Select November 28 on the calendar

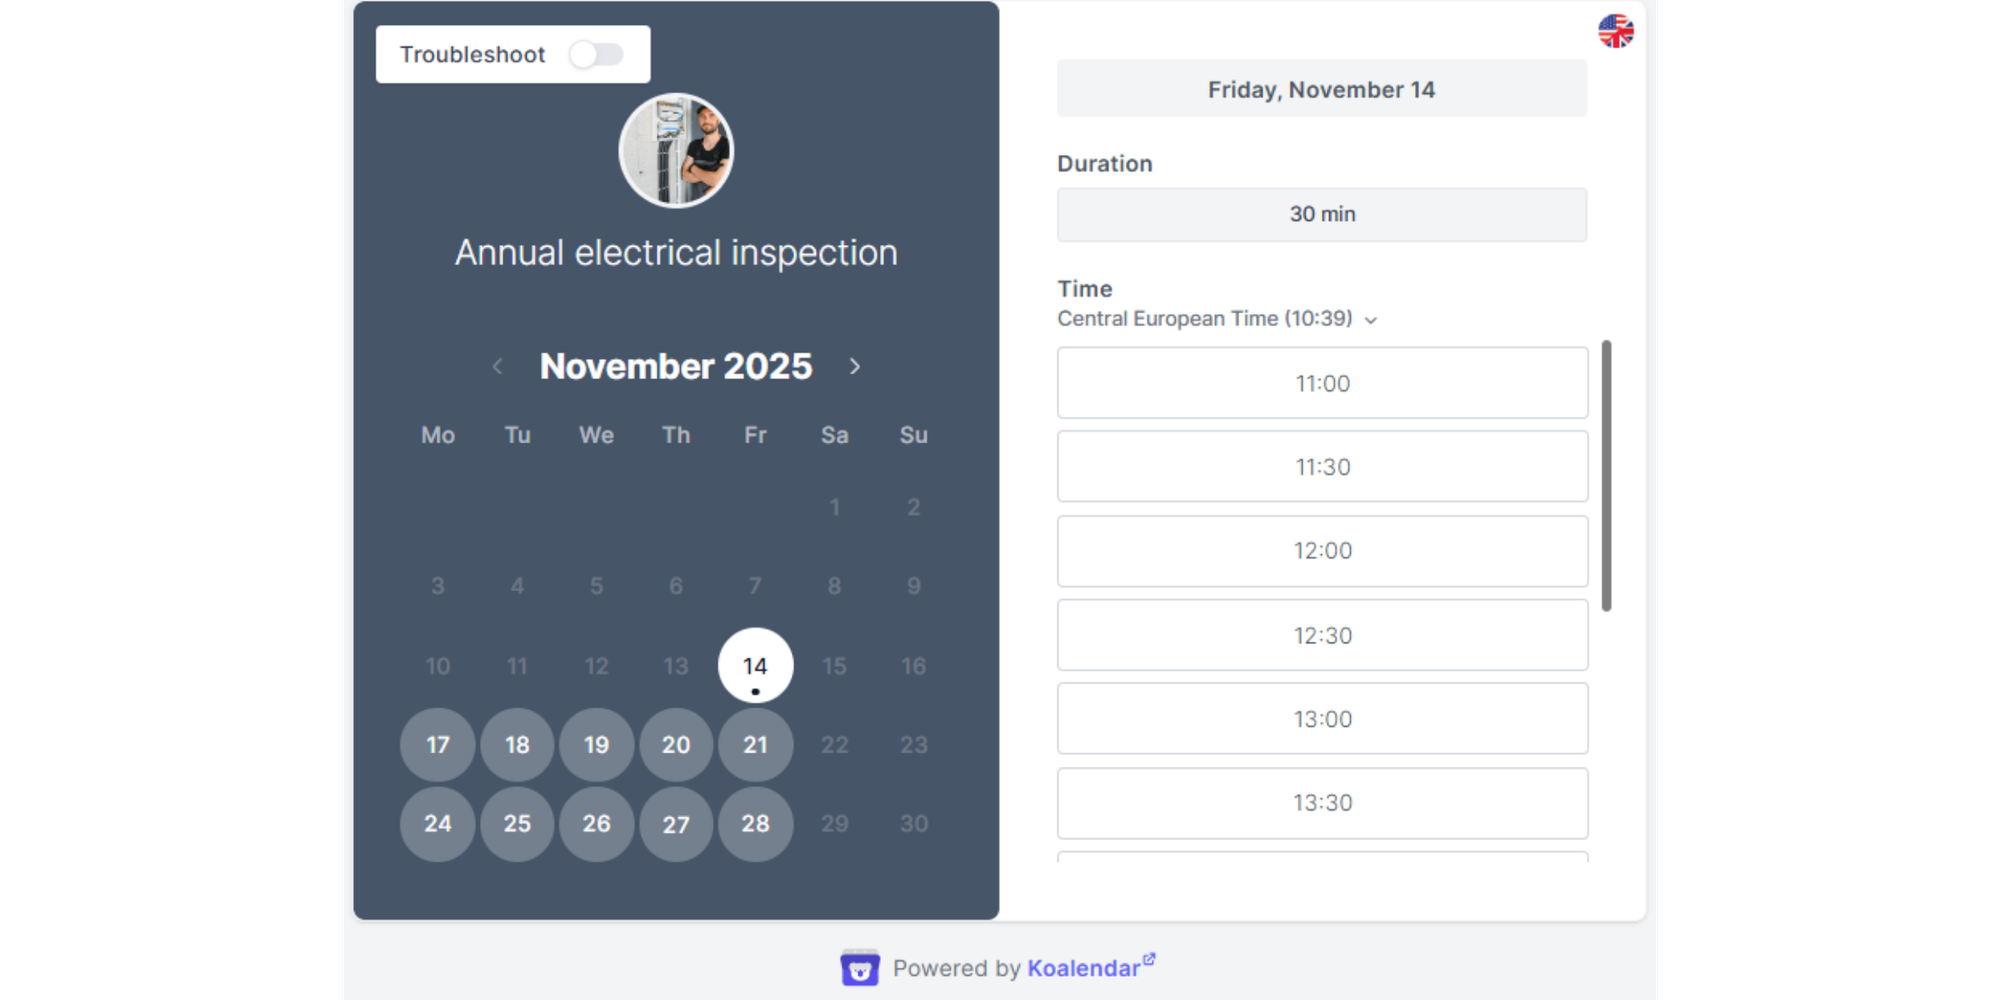(755, 824)
